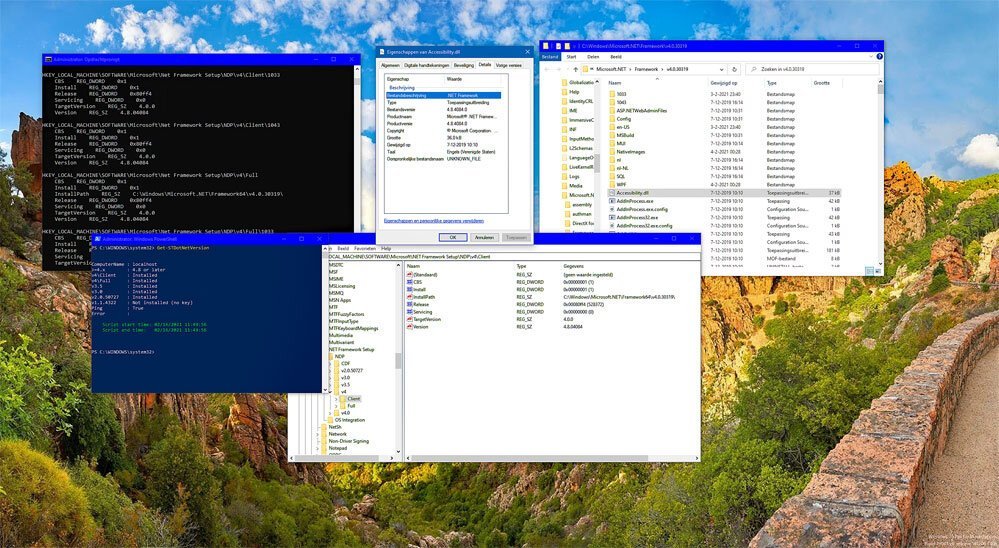Viewport: 999px width, 548px height.
Task: Click the Explorer search box
Action: tap(812, 69)
